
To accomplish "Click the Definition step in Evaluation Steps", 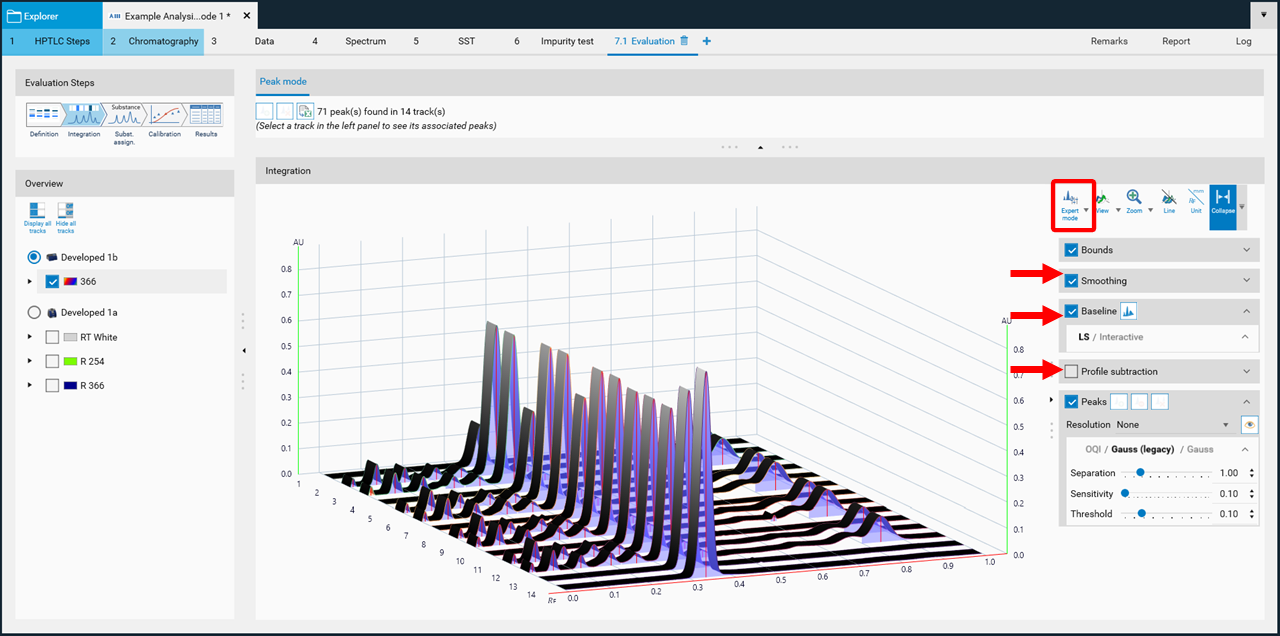I will coord(43,115).
